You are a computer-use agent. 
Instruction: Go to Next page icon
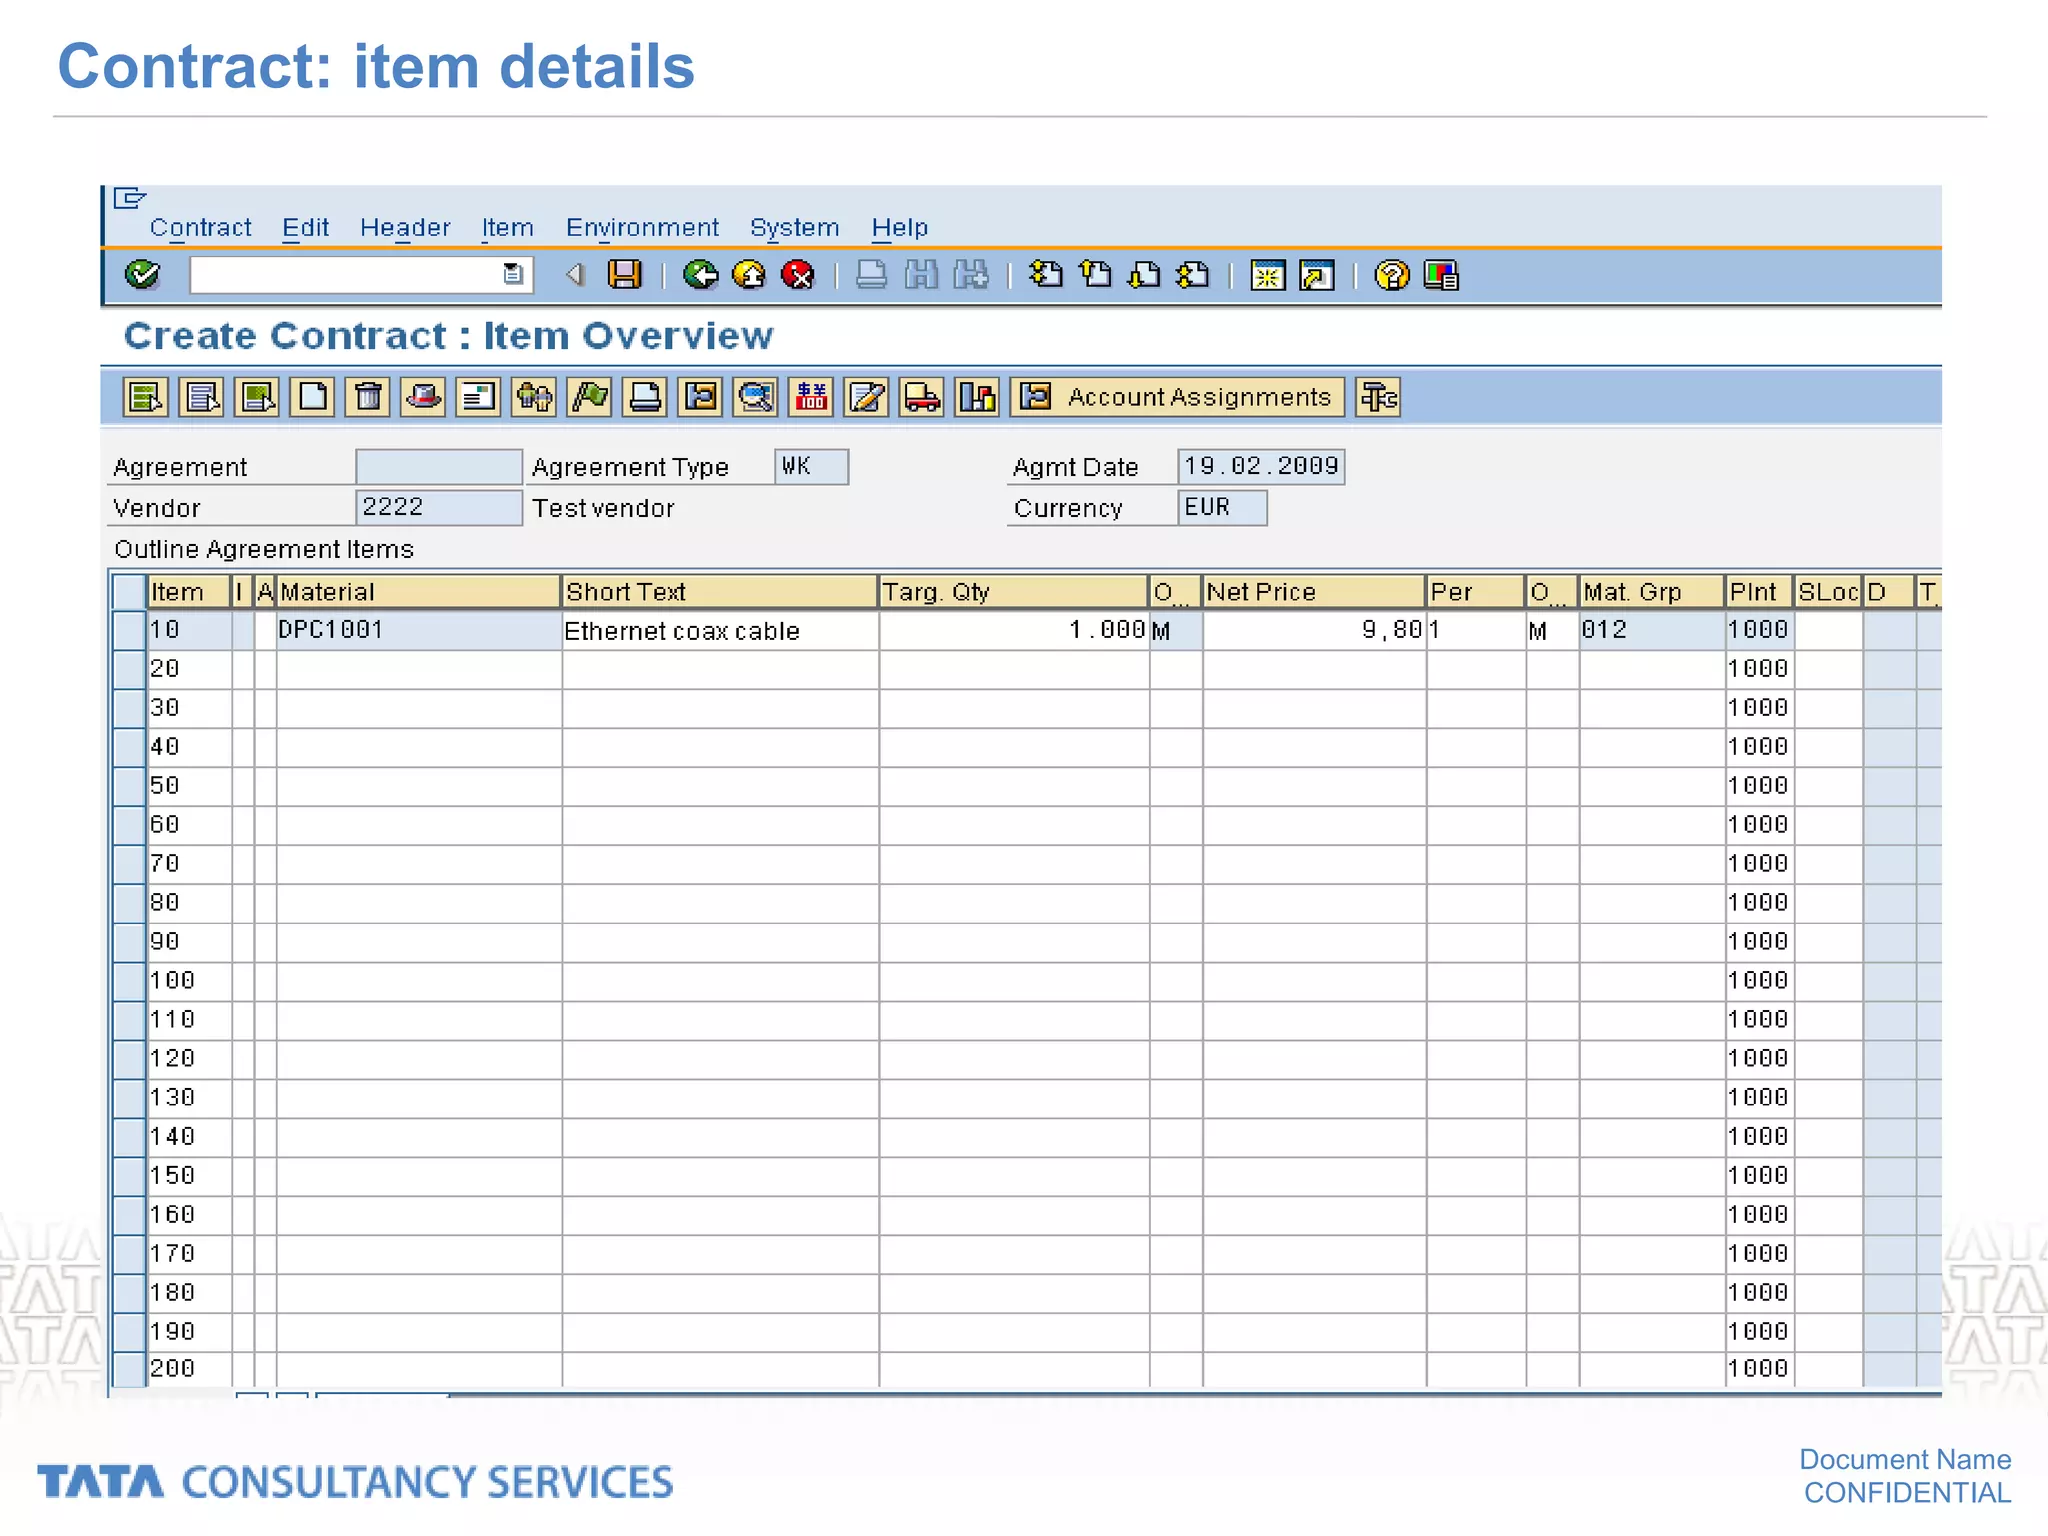(x=1144, y=274)
